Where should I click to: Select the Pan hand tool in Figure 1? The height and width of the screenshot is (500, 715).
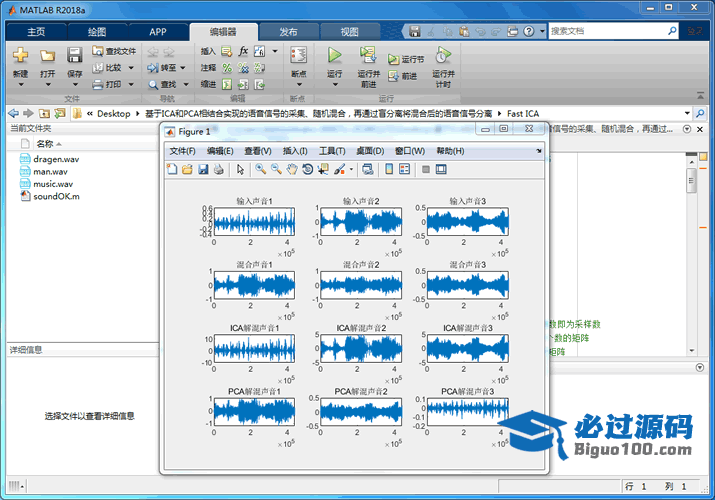coord(292,170)
